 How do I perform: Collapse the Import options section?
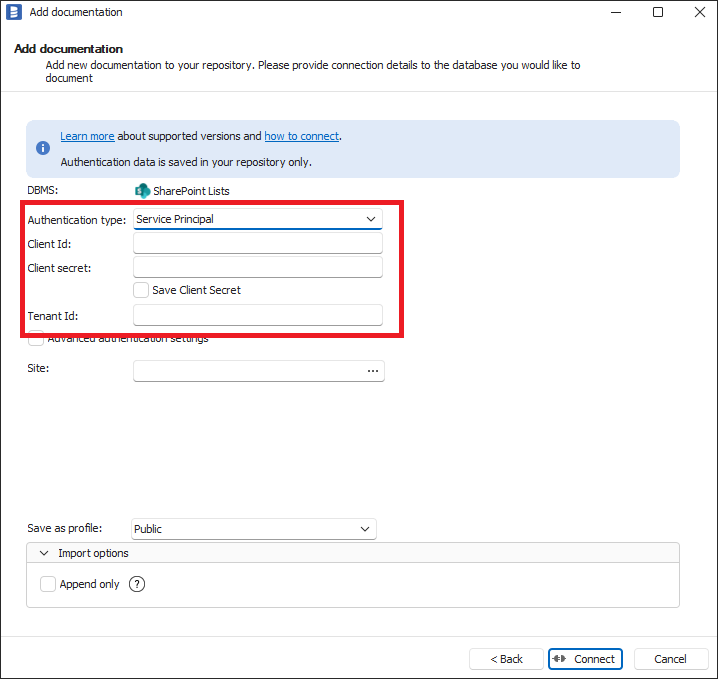tap(44, 553)
